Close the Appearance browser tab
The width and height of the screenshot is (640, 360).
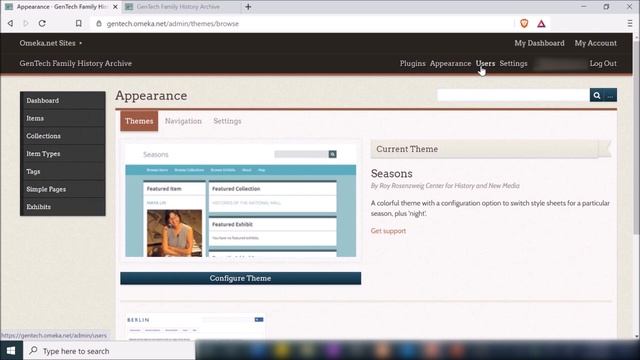[x=115, y=7]
